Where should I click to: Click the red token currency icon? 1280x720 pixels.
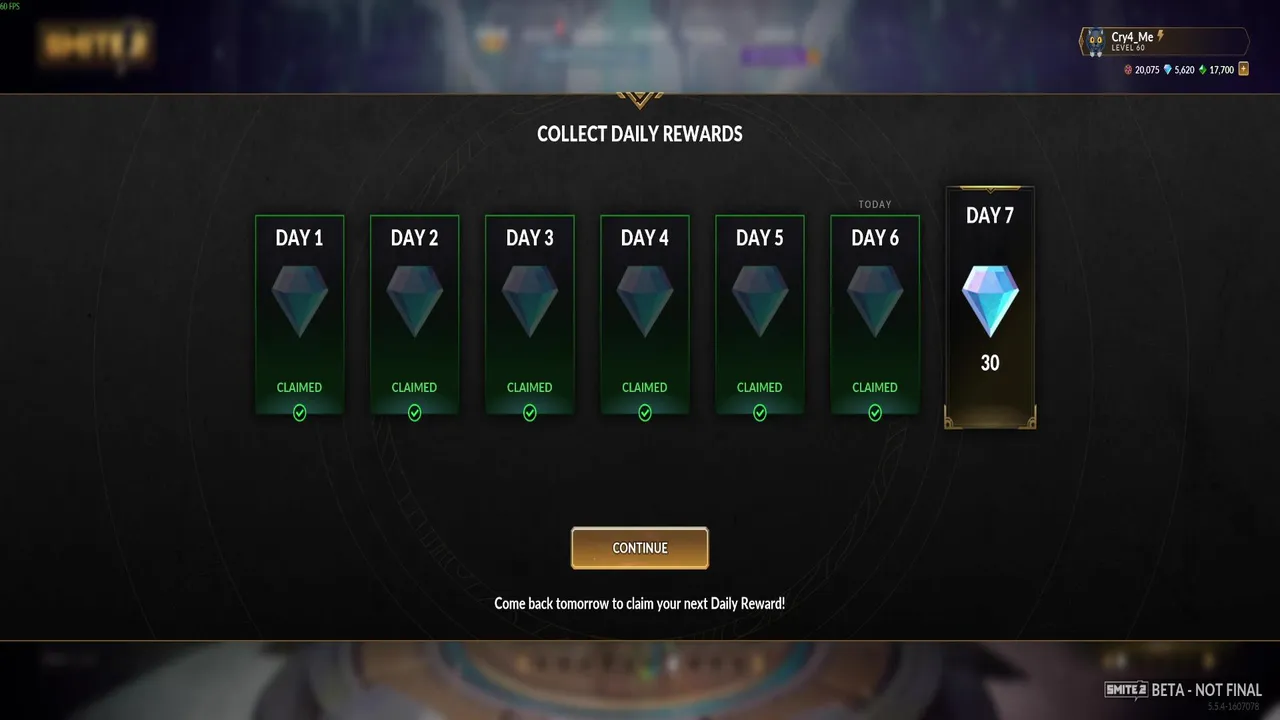(1128, 70)
